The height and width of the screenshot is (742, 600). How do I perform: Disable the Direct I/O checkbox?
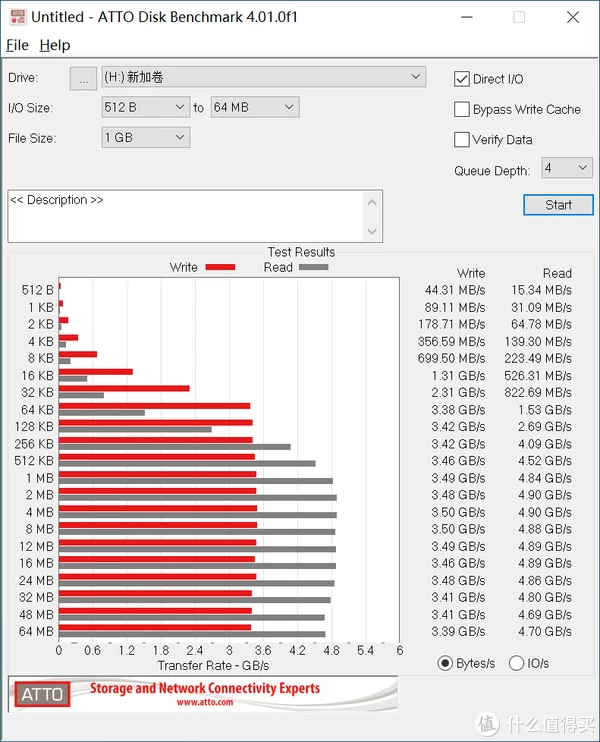coord(462,79)
